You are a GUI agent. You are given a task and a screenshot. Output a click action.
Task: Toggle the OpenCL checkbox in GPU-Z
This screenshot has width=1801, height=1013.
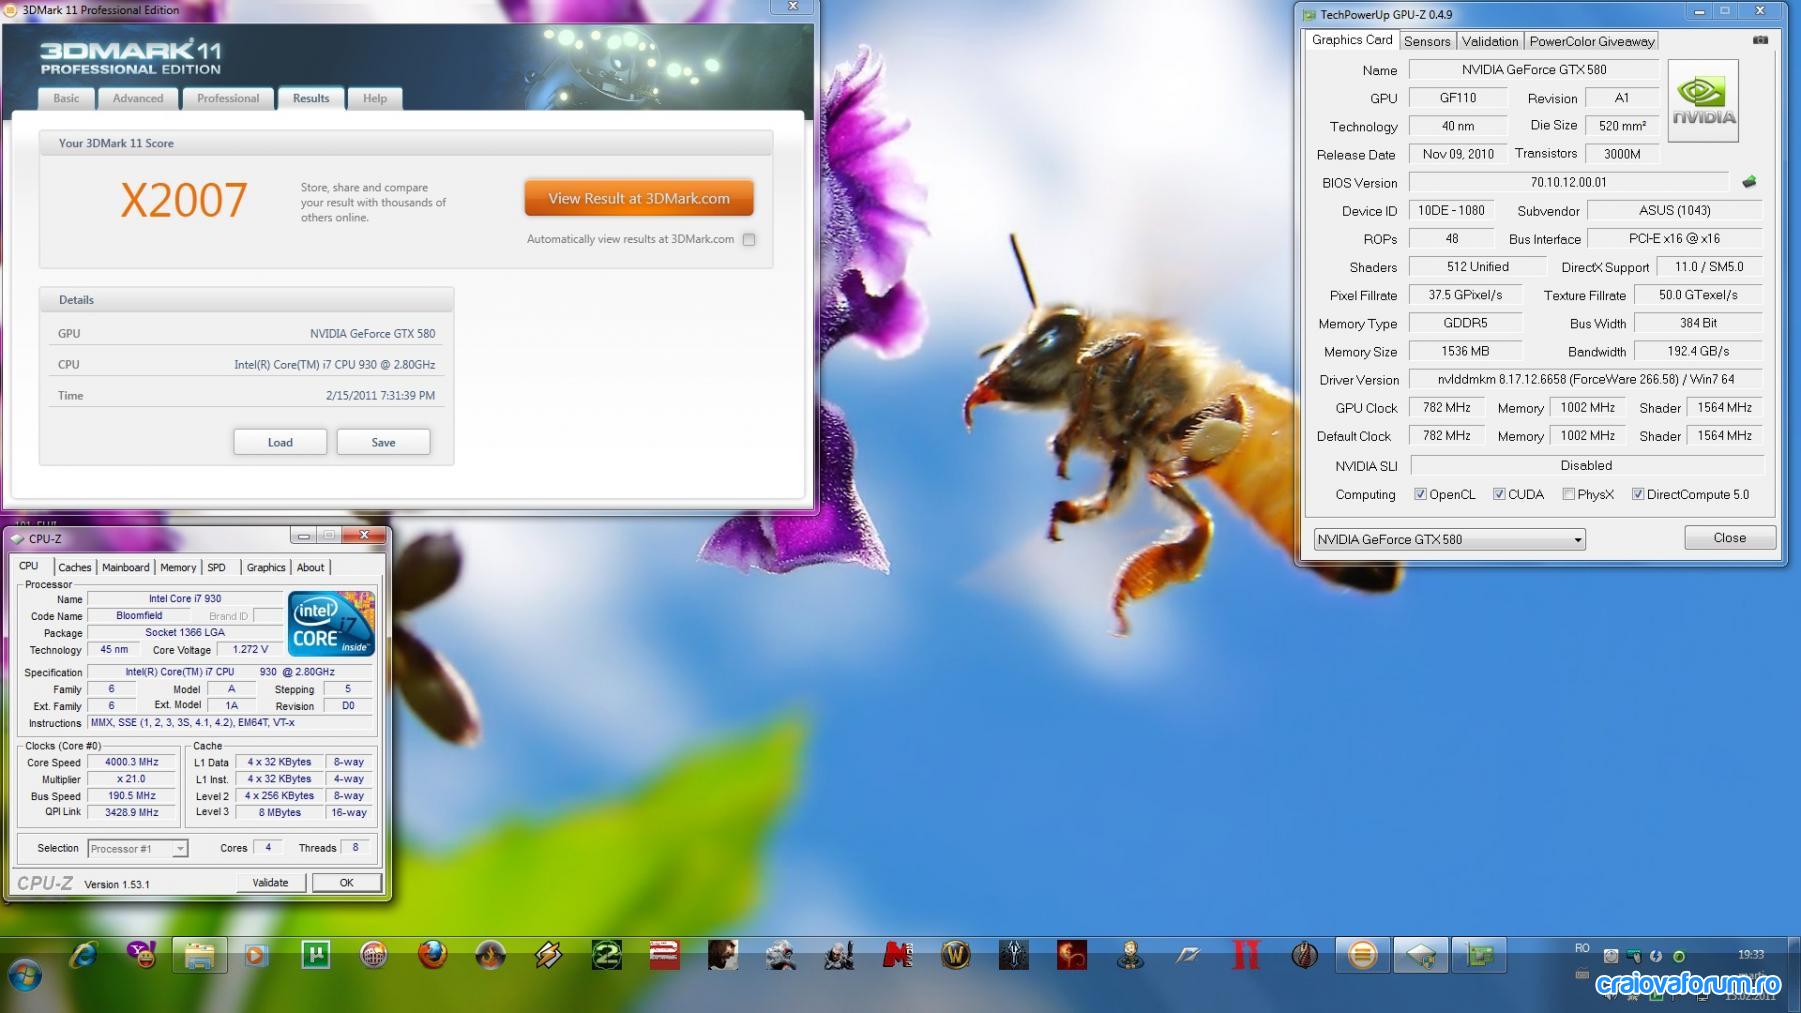[1420, 494]
